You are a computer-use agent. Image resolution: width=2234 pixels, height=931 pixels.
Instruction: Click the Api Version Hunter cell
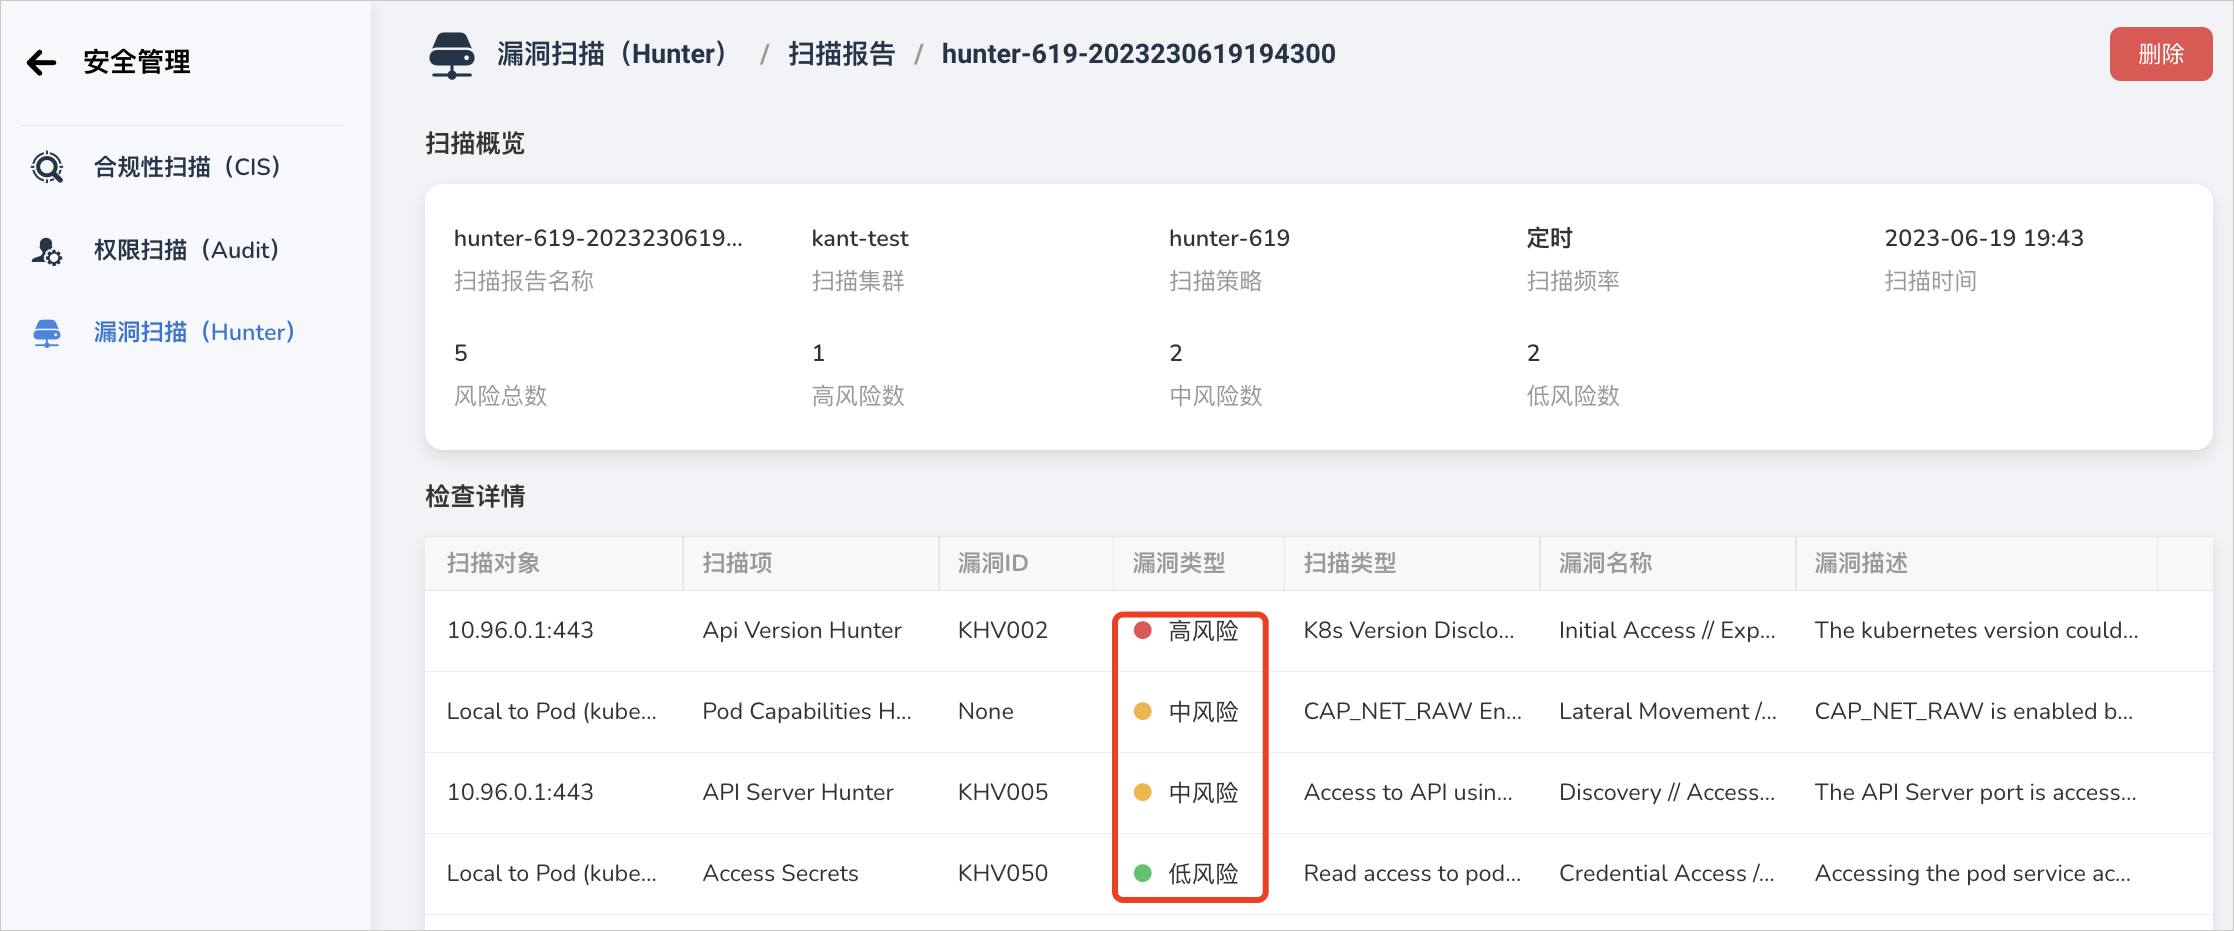(x=802, y=630)
